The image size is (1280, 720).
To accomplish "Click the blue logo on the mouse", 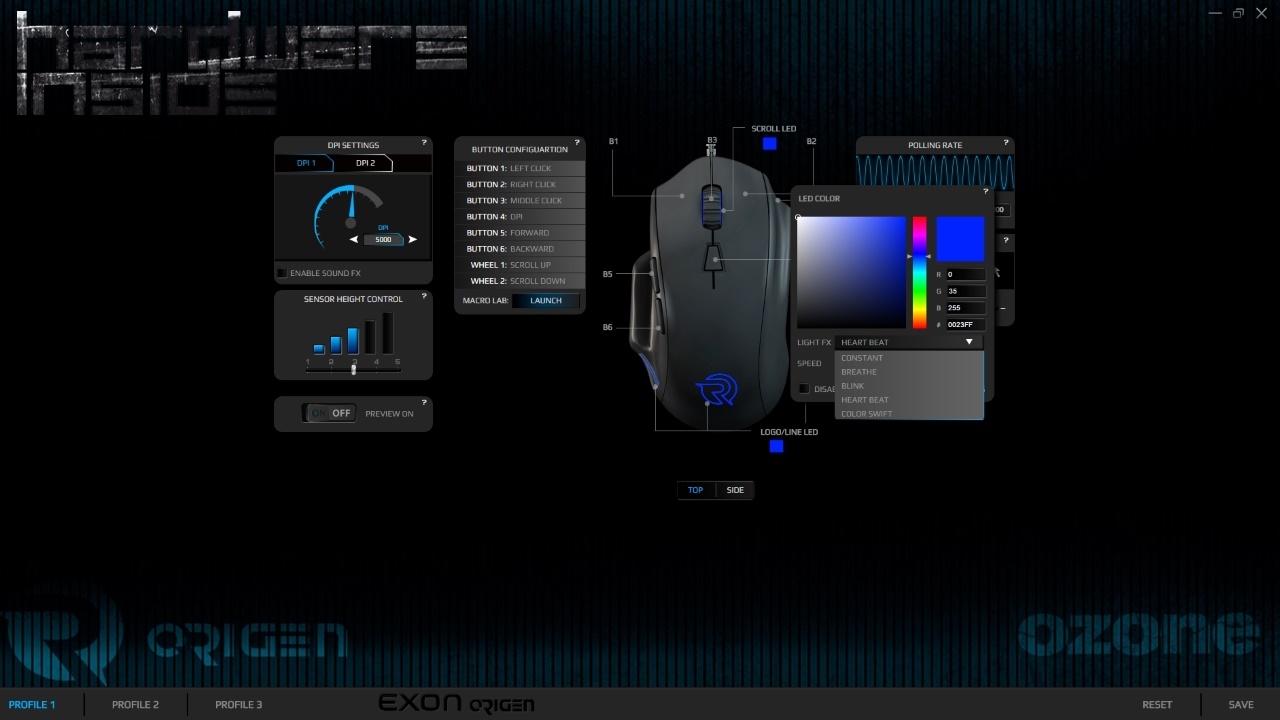I will point(715,389).
